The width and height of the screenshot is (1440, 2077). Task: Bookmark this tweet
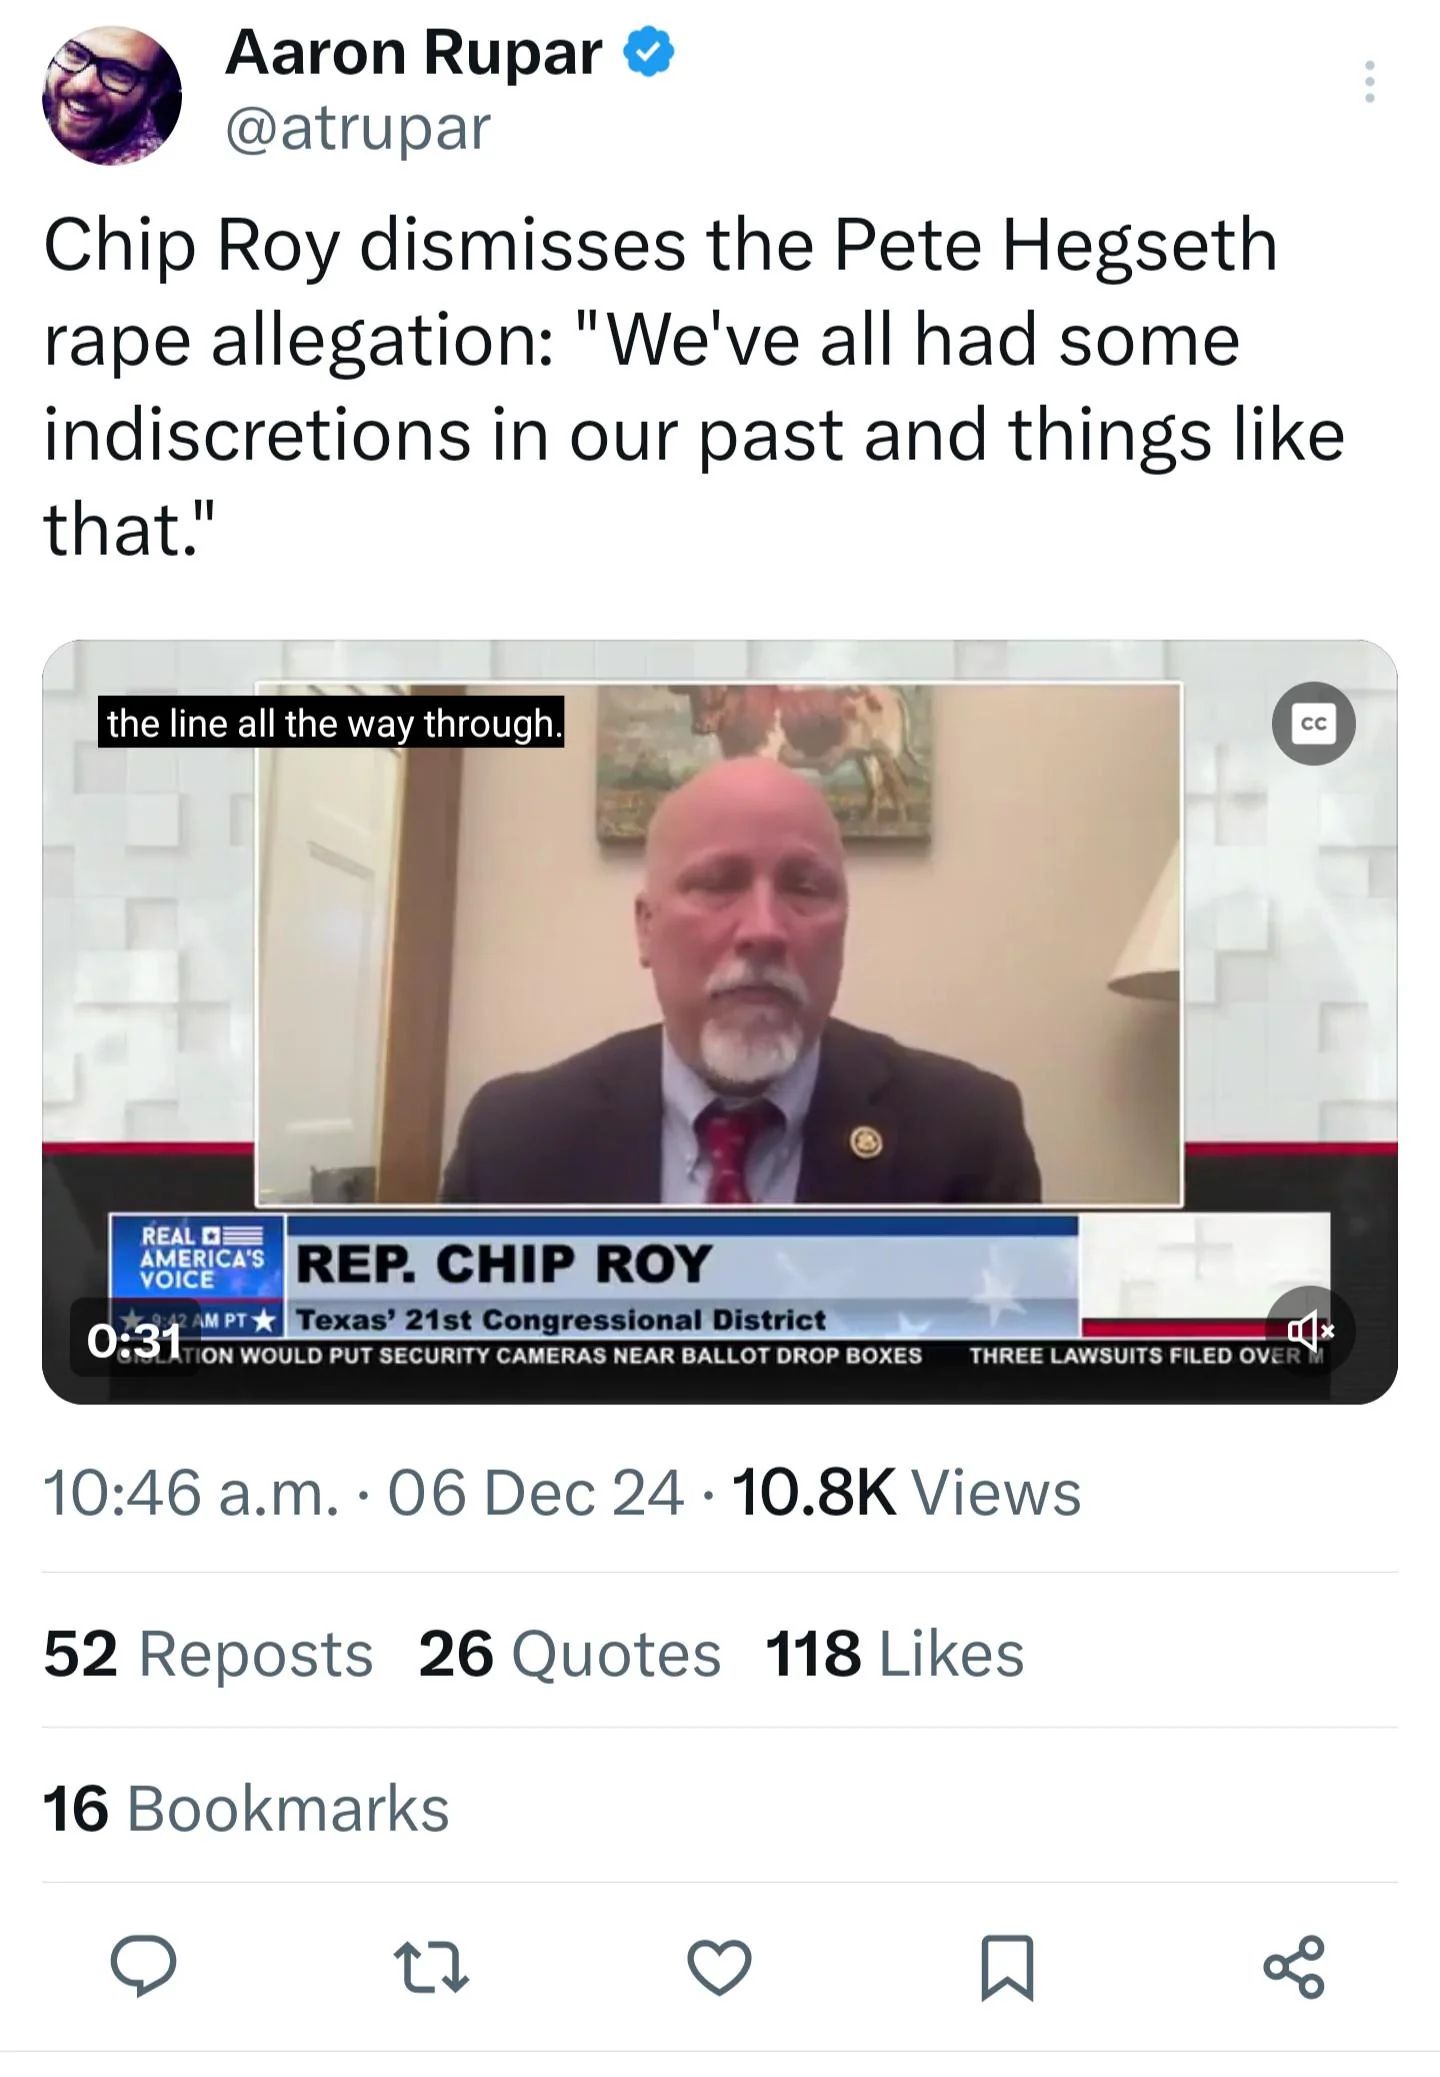pos(1006,1967)
